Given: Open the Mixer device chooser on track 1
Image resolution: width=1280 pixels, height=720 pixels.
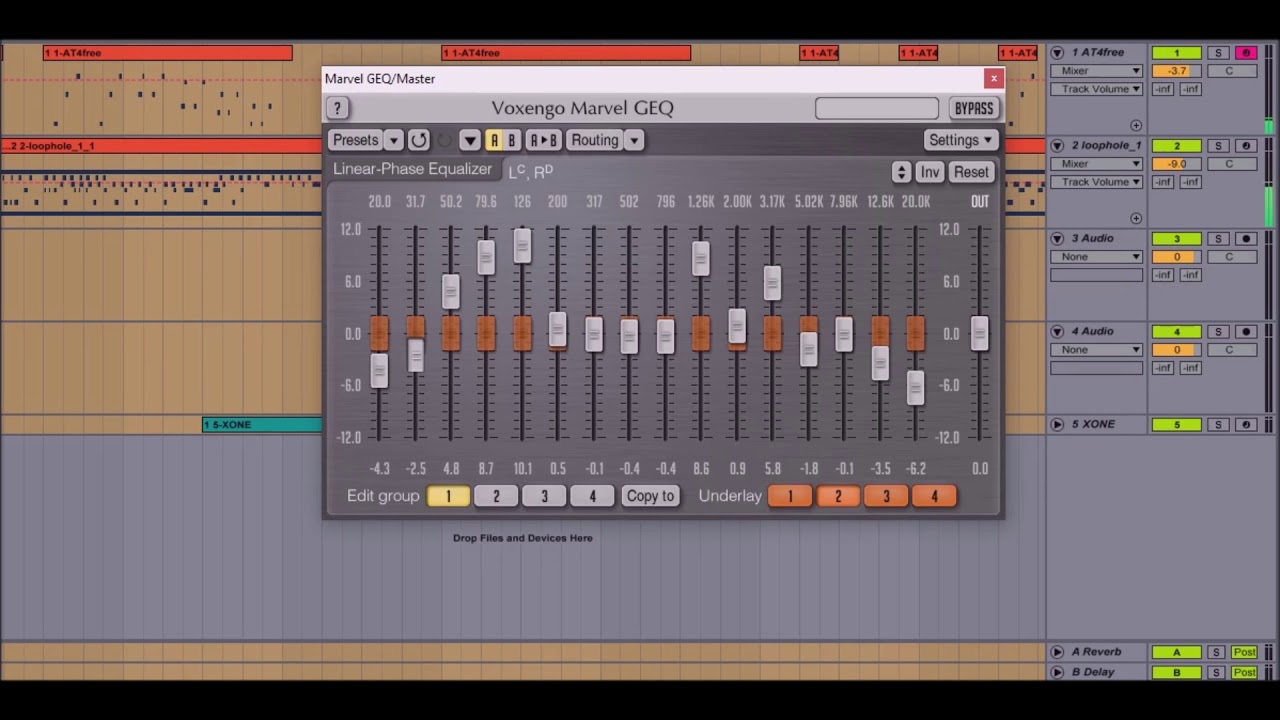Looking at the screenshot, I should click(x=1096, y=71).
